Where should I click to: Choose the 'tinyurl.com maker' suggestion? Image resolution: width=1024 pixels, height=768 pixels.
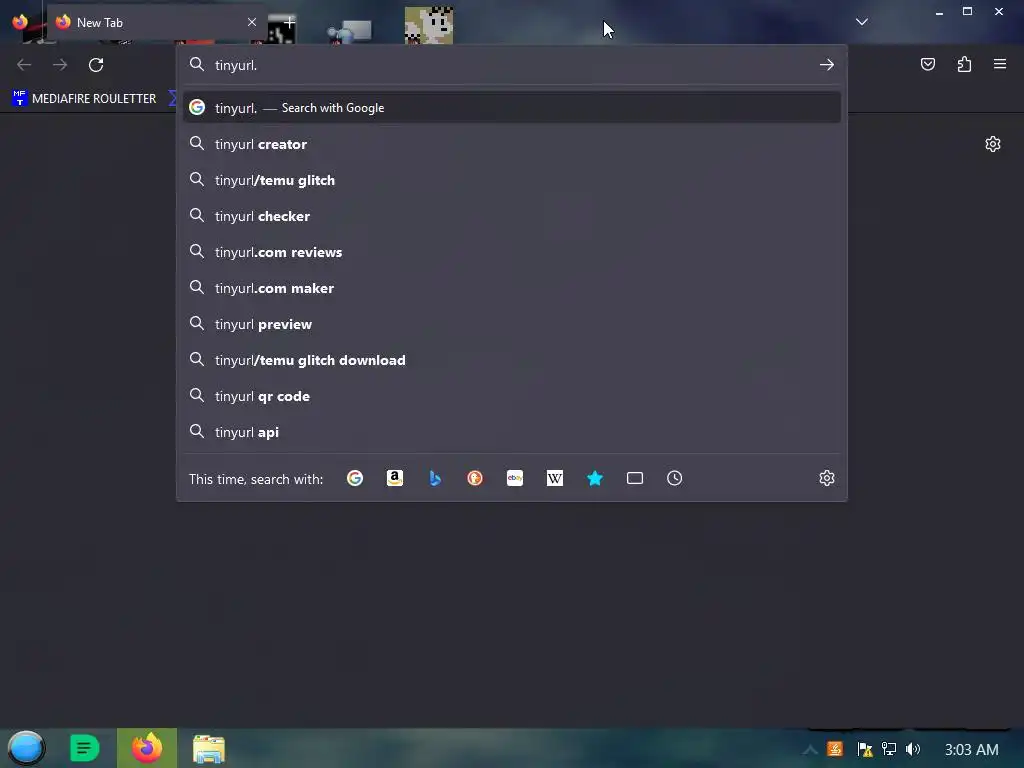pos(512,288)
